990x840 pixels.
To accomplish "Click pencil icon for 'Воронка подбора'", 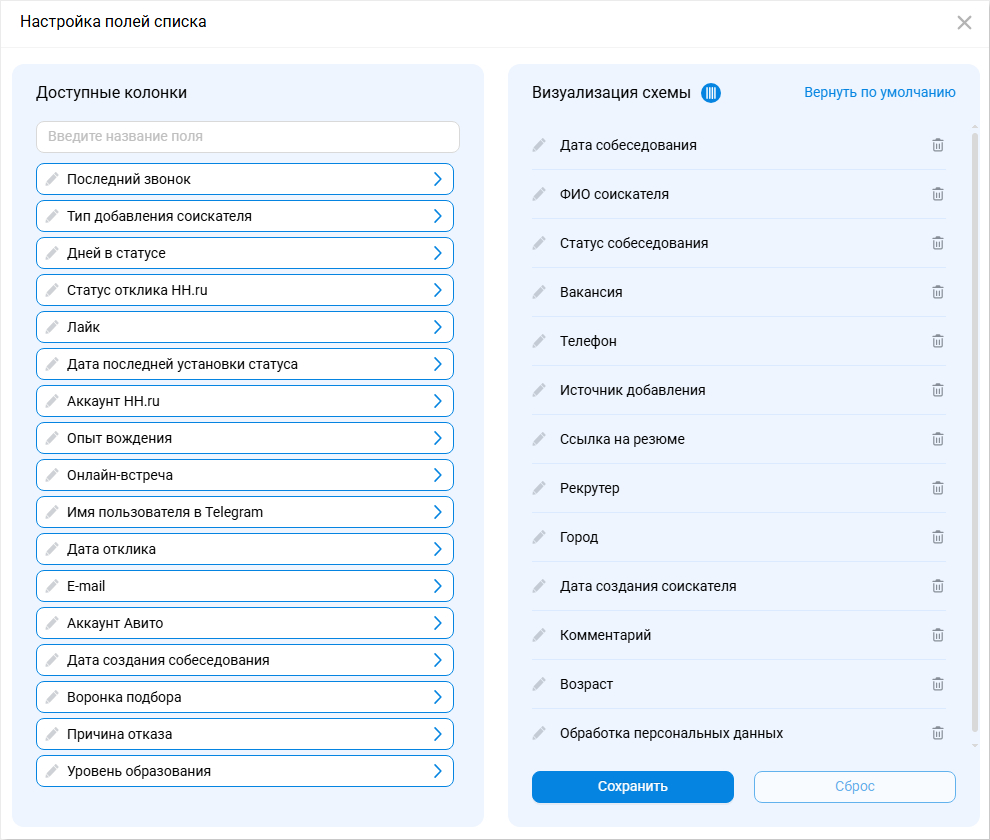I will click(x=52, y=697).
